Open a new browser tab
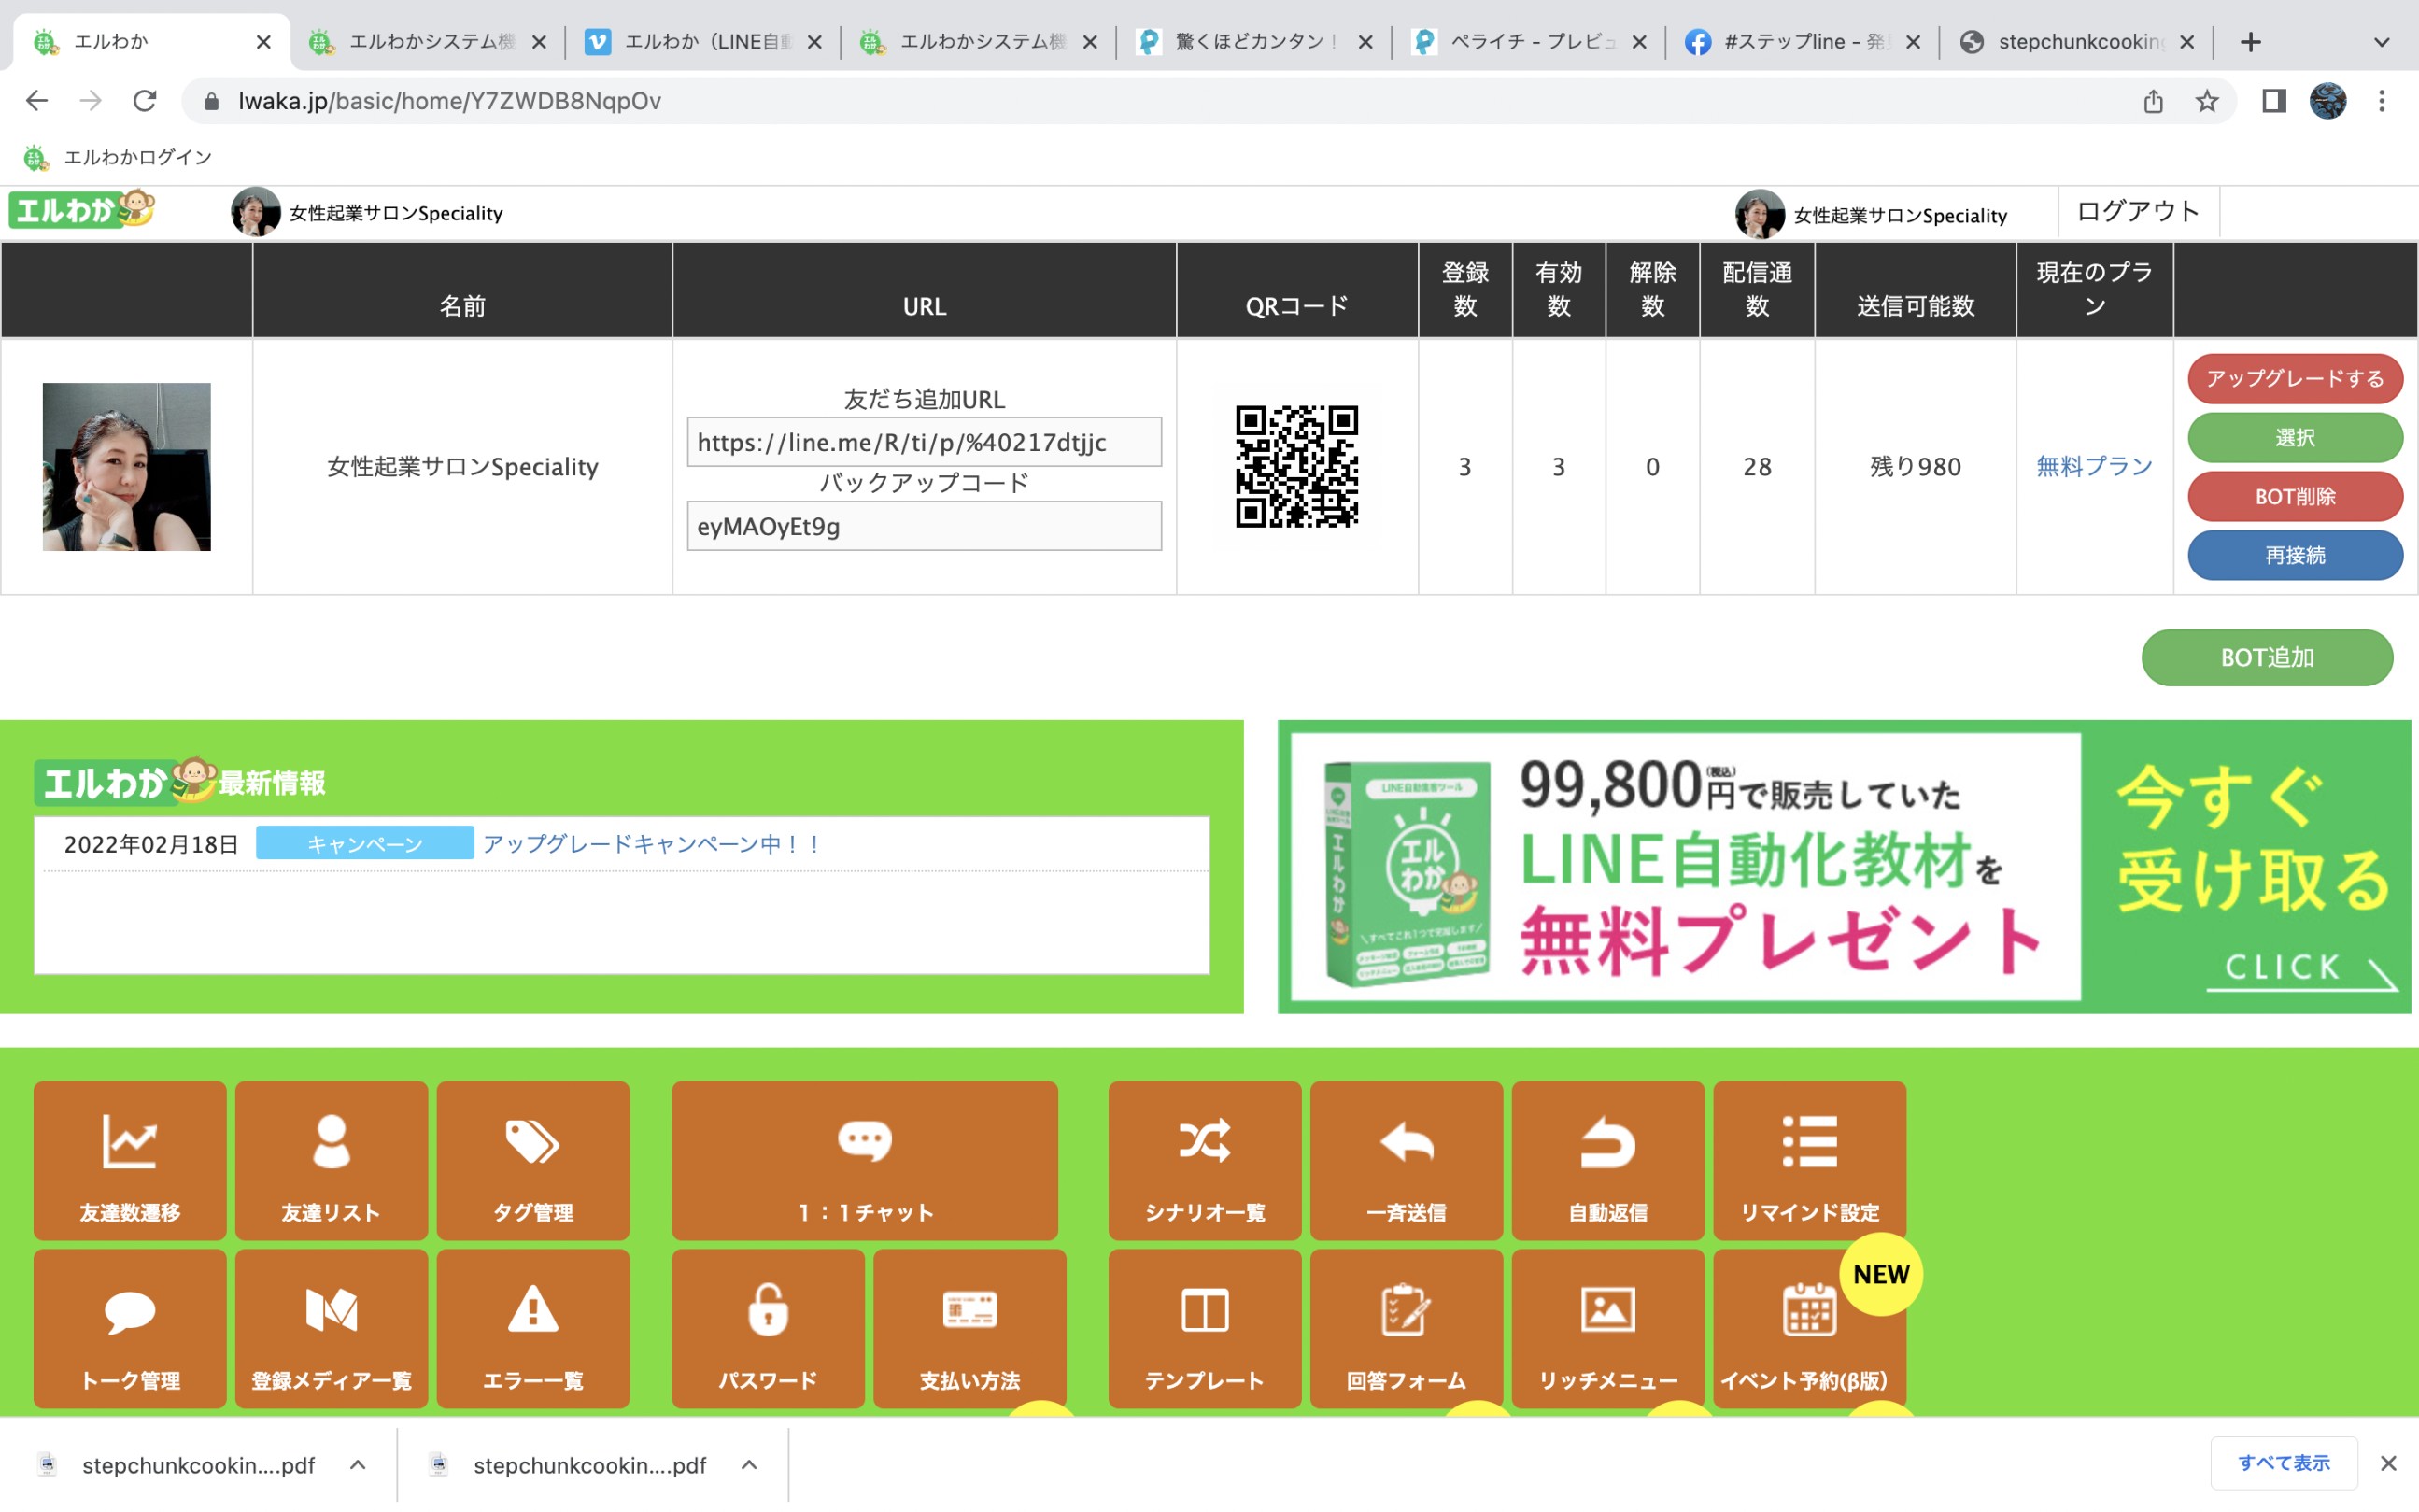Screen dimensions: 2419x1512 [x=2250, y=42]
